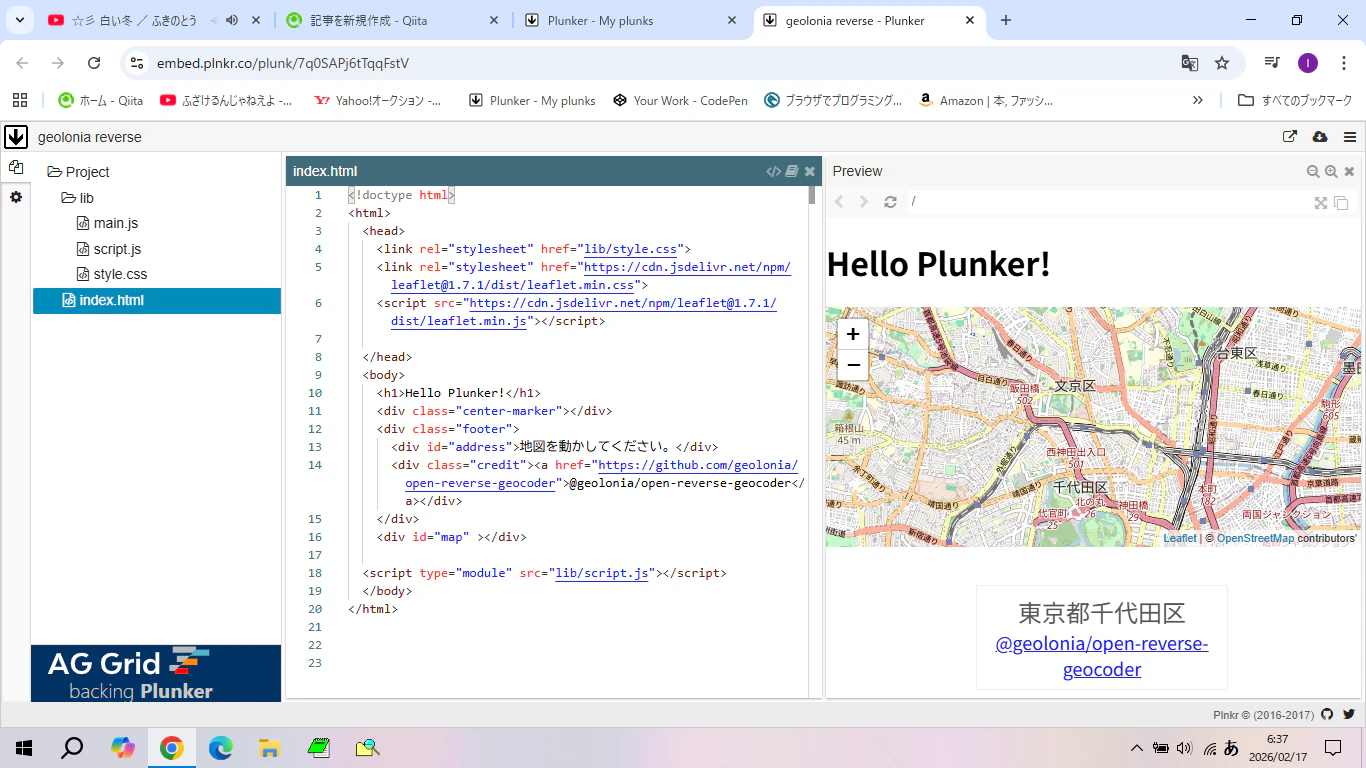This screenshot has width=1366, height=768.
Task: Open the すべてのブックマーク folder
Action: tap(1295, 100)
